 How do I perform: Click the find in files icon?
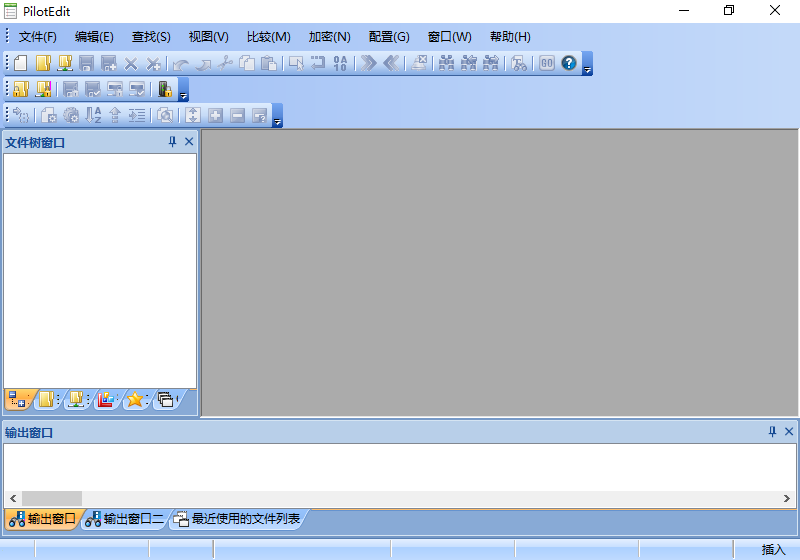pos(519,63)
